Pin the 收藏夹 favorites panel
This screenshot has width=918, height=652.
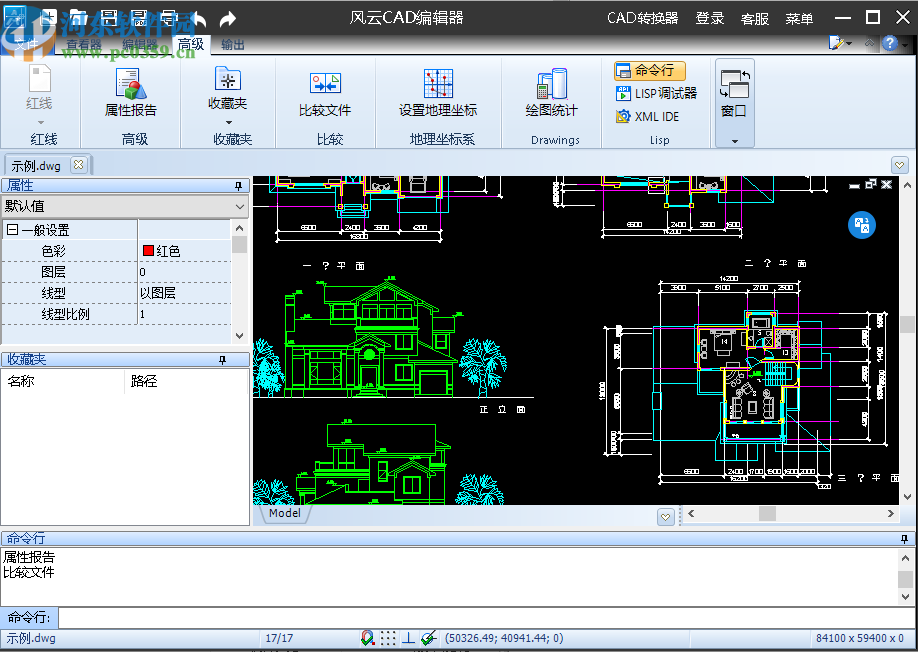(222, 359)
